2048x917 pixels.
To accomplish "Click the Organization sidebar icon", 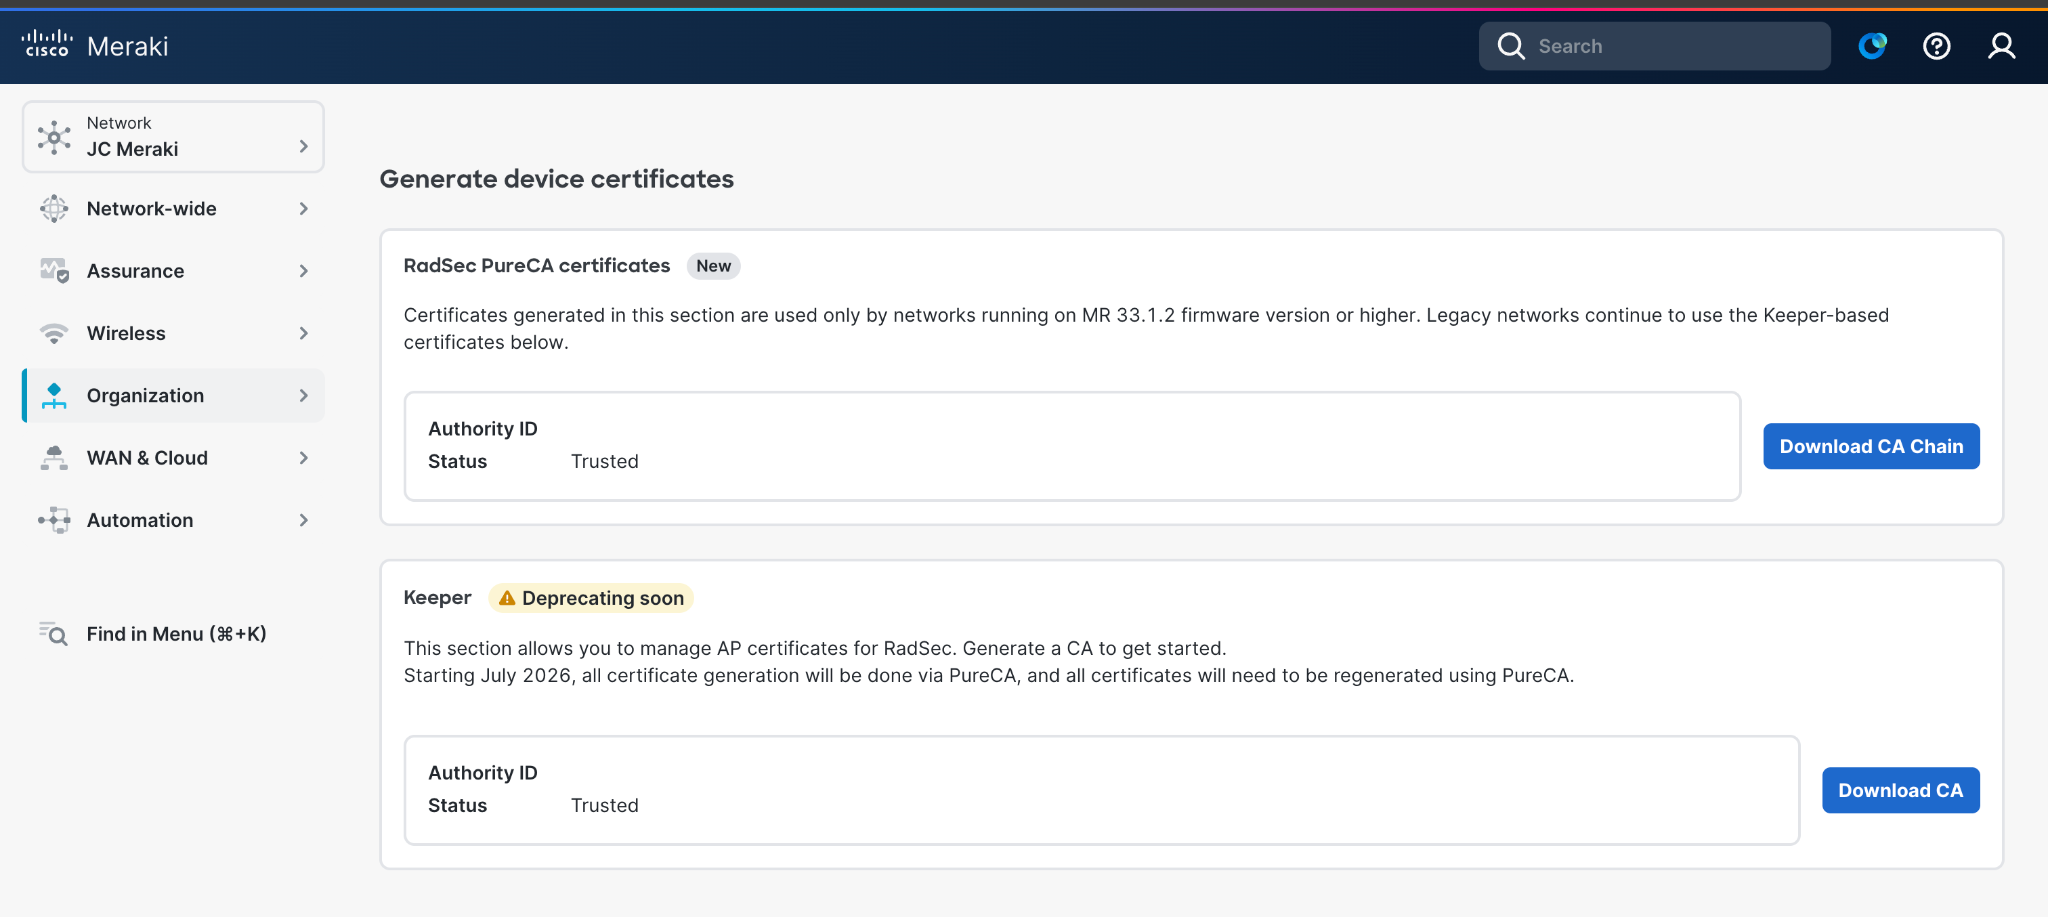I will coord(54,396).
